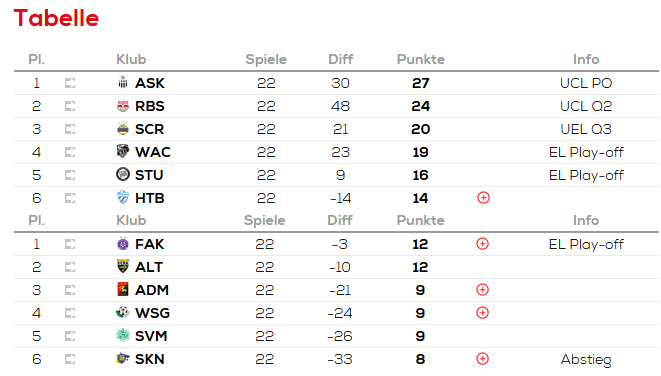661x376 pixels.
Task: Toggle the small square marker beside HTB
Action: coord(70,198)
